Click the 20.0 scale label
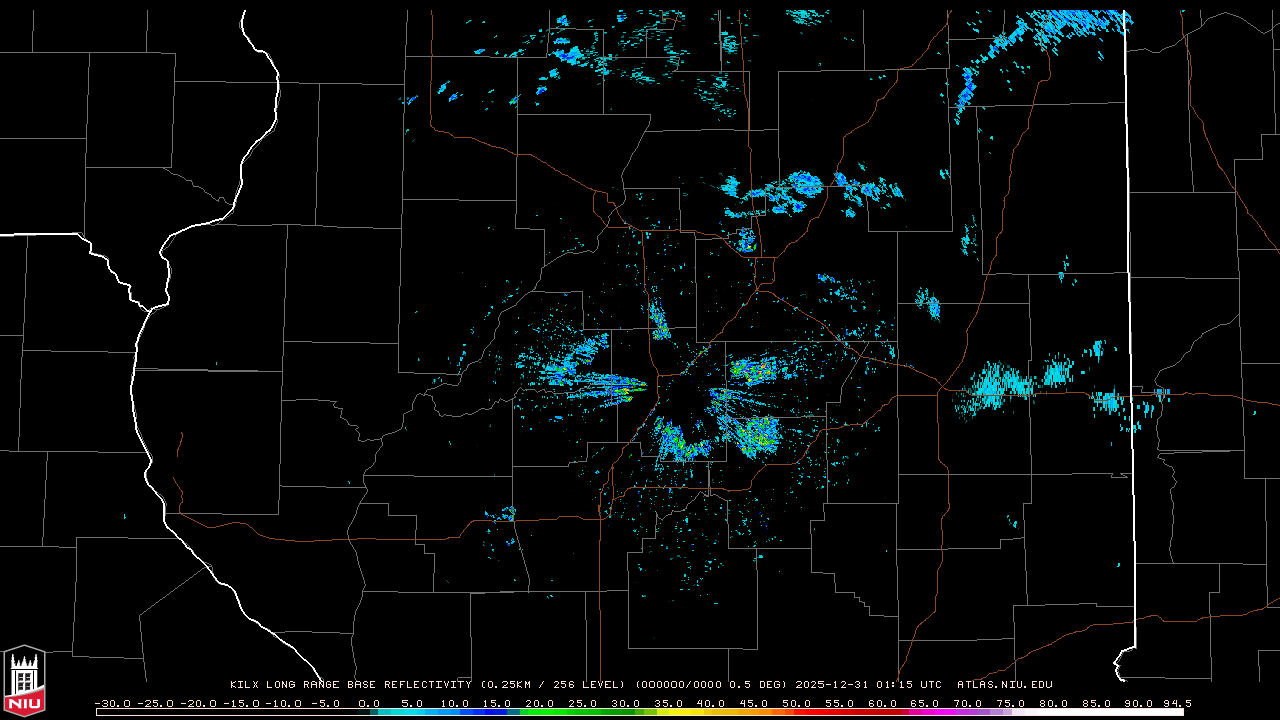The width and height of the screenshot is (1280, 720). [x=540, y=703]
